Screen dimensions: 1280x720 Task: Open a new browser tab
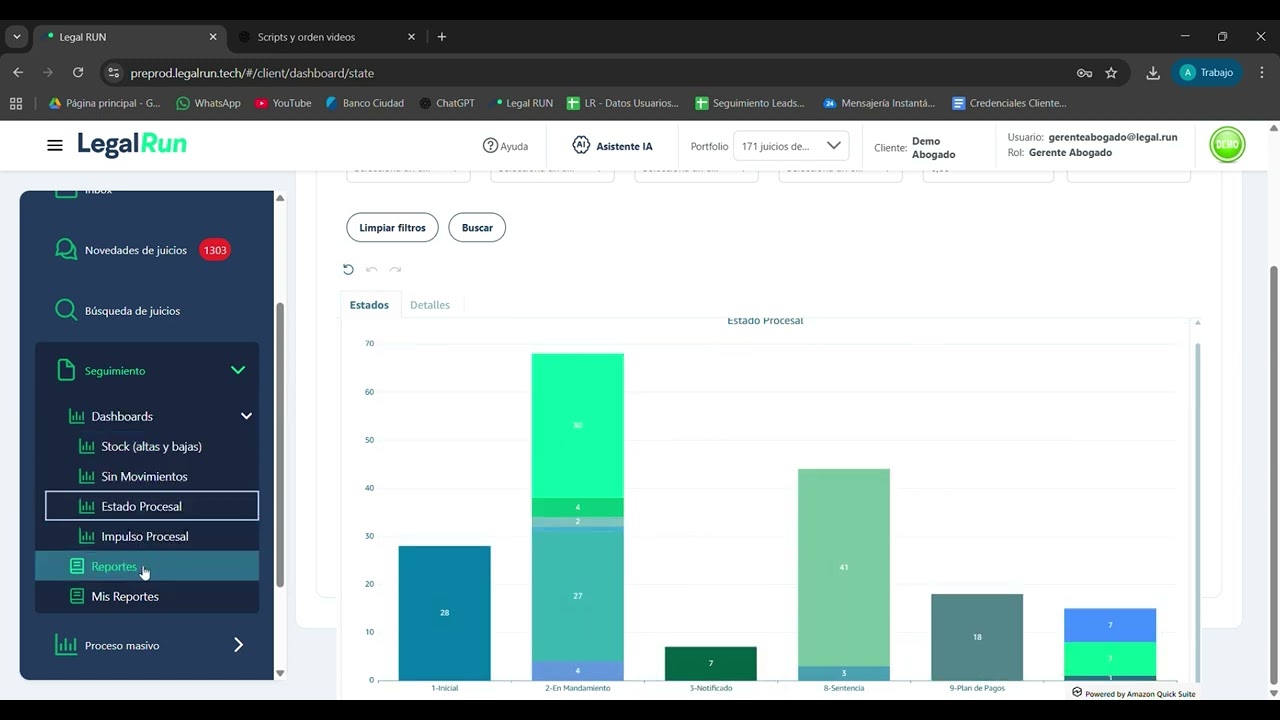point(442,37)
